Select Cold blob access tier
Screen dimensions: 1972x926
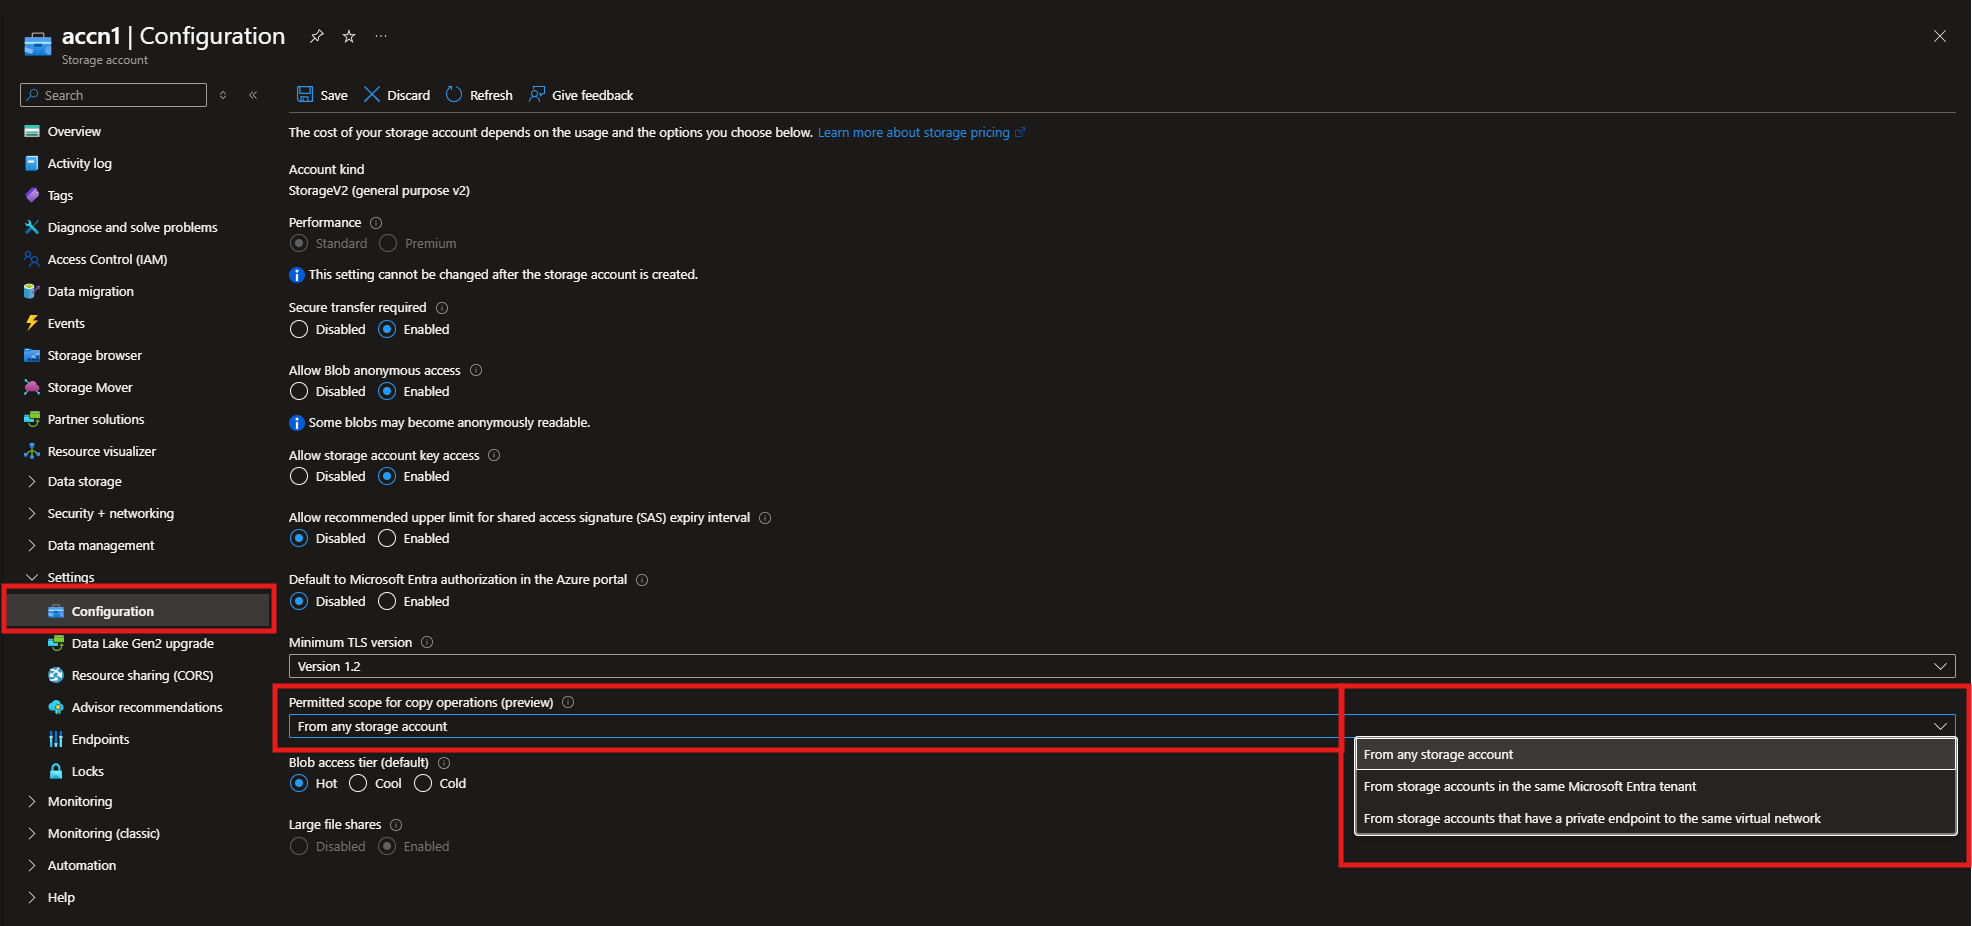(x=423, y=783)
